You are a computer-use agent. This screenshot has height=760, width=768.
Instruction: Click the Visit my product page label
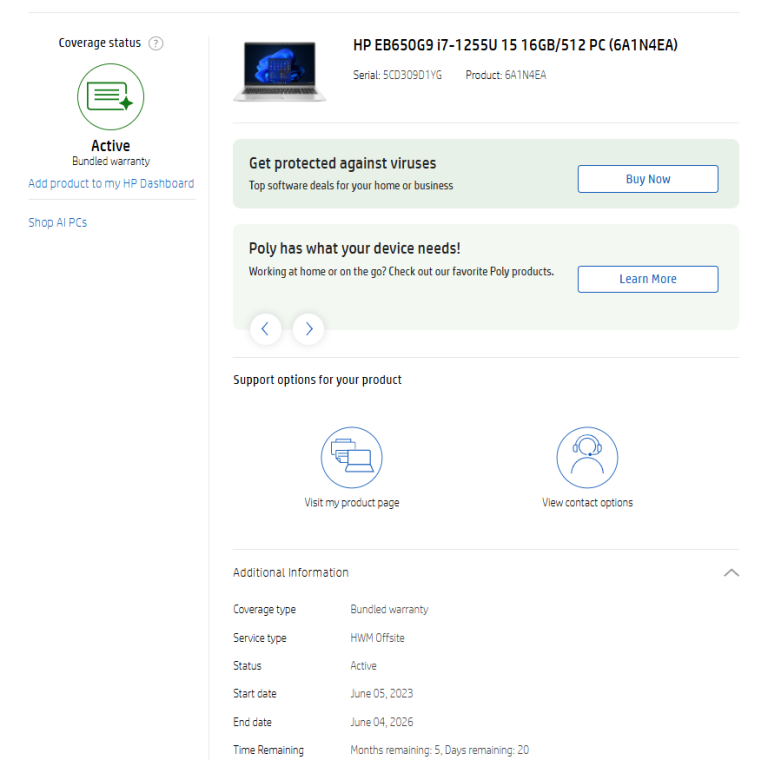(x=352, y=503)
